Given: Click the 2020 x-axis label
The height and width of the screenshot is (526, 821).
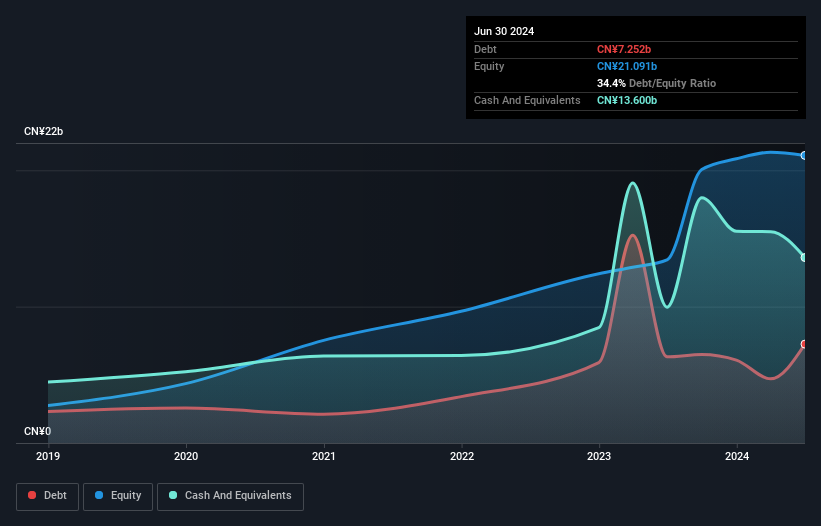Looking at the screenshot, I should point(186,456).
